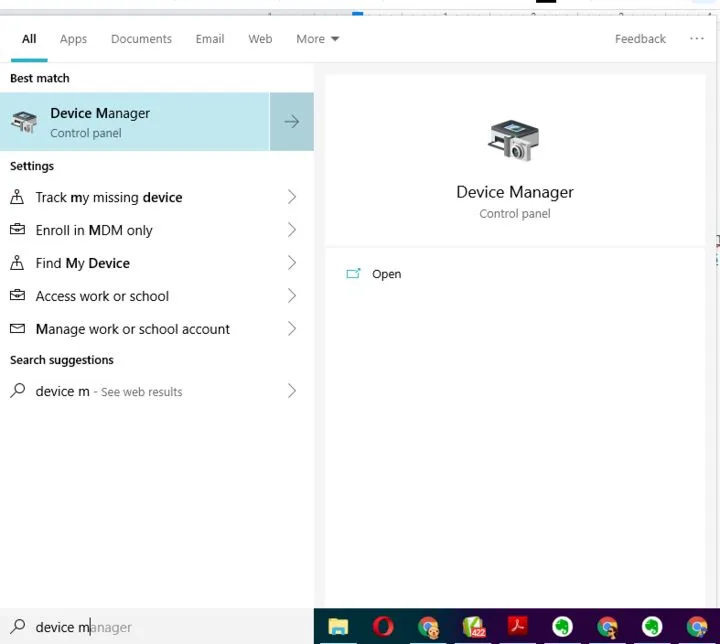Expand Track my missing device chevron

pos(292,197)
